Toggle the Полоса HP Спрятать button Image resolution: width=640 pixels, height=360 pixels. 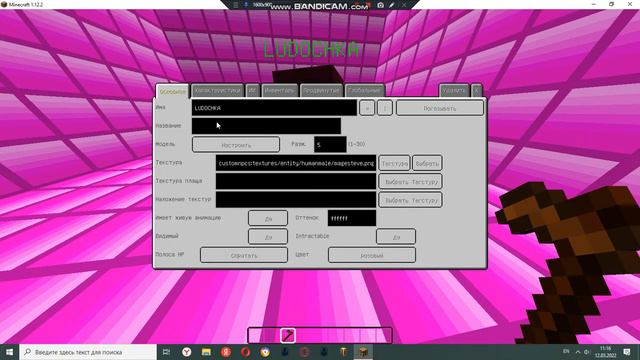tap(244, 255)
